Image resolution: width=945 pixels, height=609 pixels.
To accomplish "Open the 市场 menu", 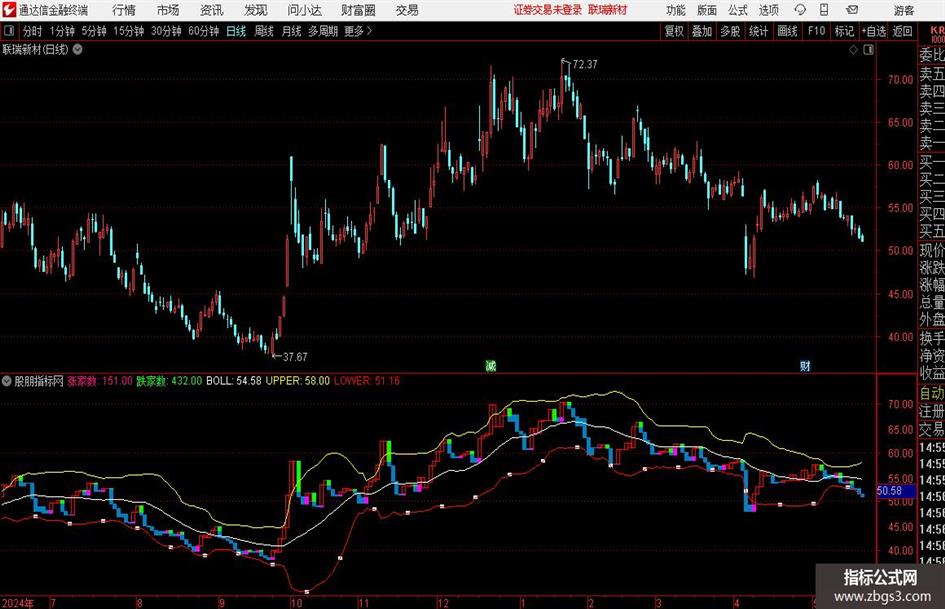I will click(x=168, y=10).
